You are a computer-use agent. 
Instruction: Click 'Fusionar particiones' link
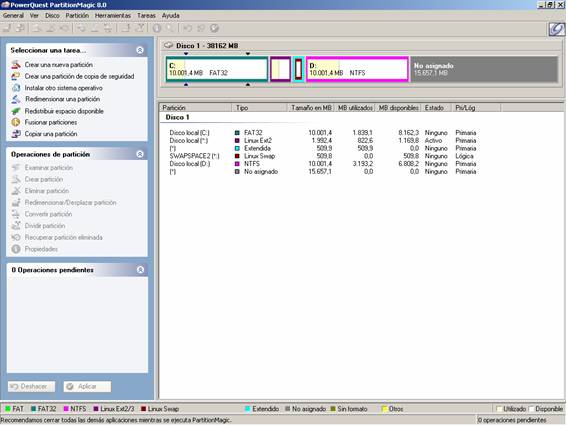(x=51, y=122)
